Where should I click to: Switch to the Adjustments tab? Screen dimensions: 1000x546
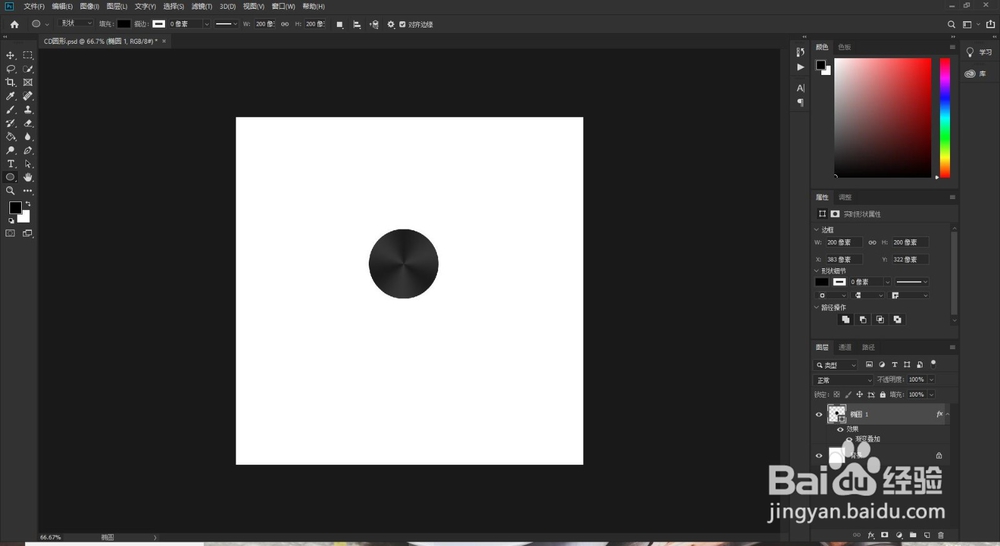(845, 197)
